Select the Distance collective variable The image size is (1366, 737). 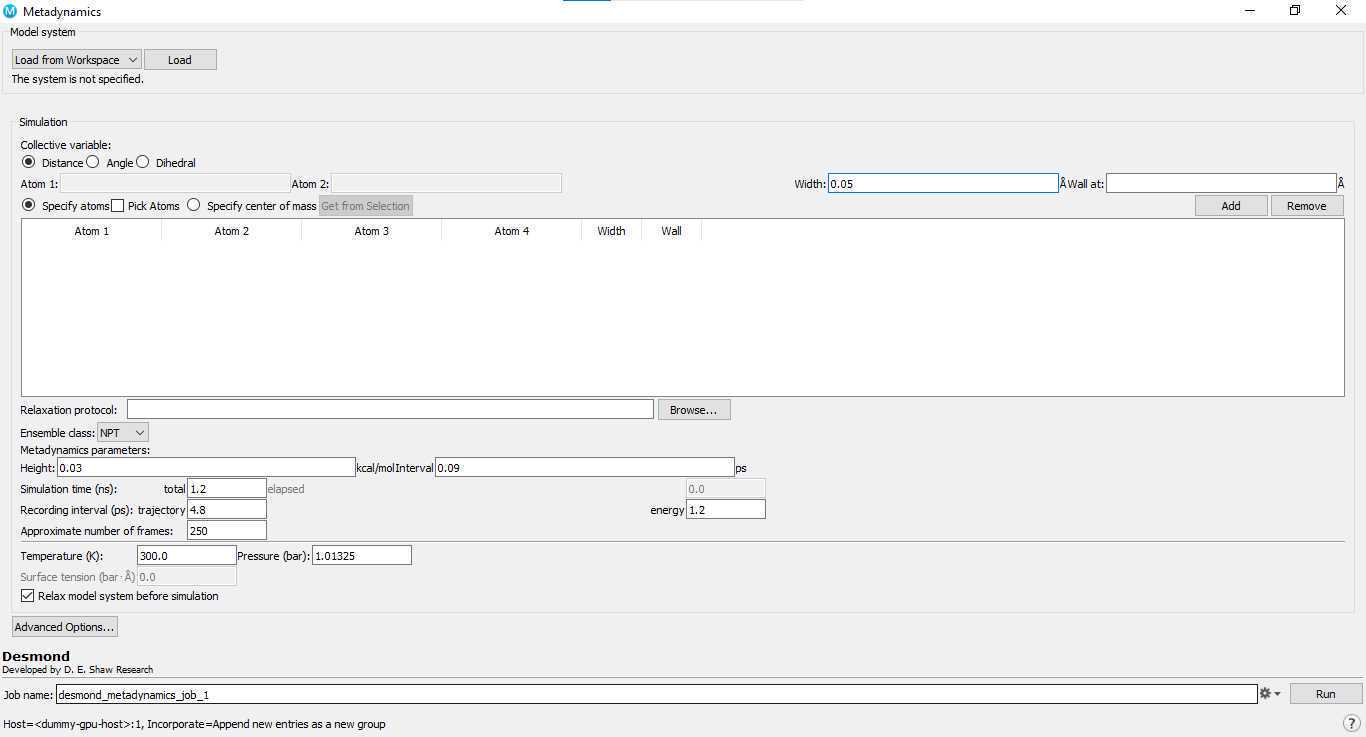(28, 162)
